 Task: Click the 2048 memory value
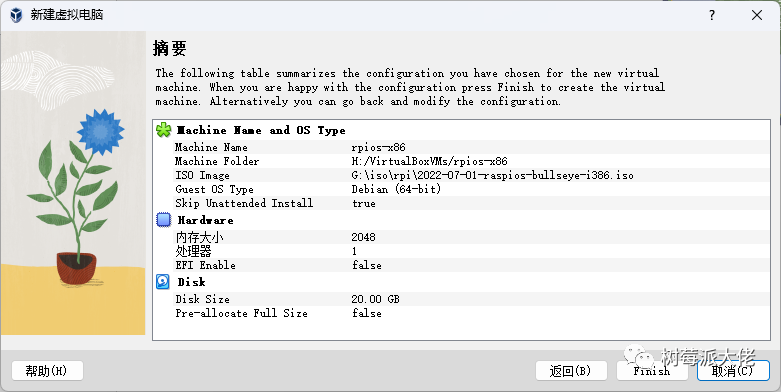[x=363, y=237]
